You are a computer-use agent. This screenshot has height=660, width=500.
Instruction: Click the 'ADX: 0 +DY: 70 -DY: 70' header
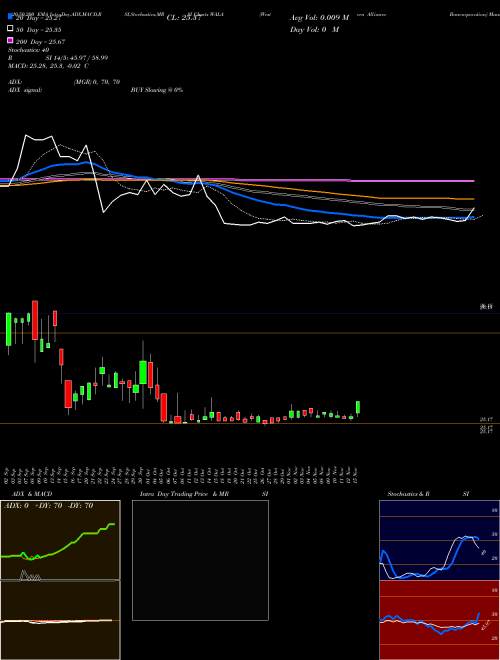[x=48, y=506]
